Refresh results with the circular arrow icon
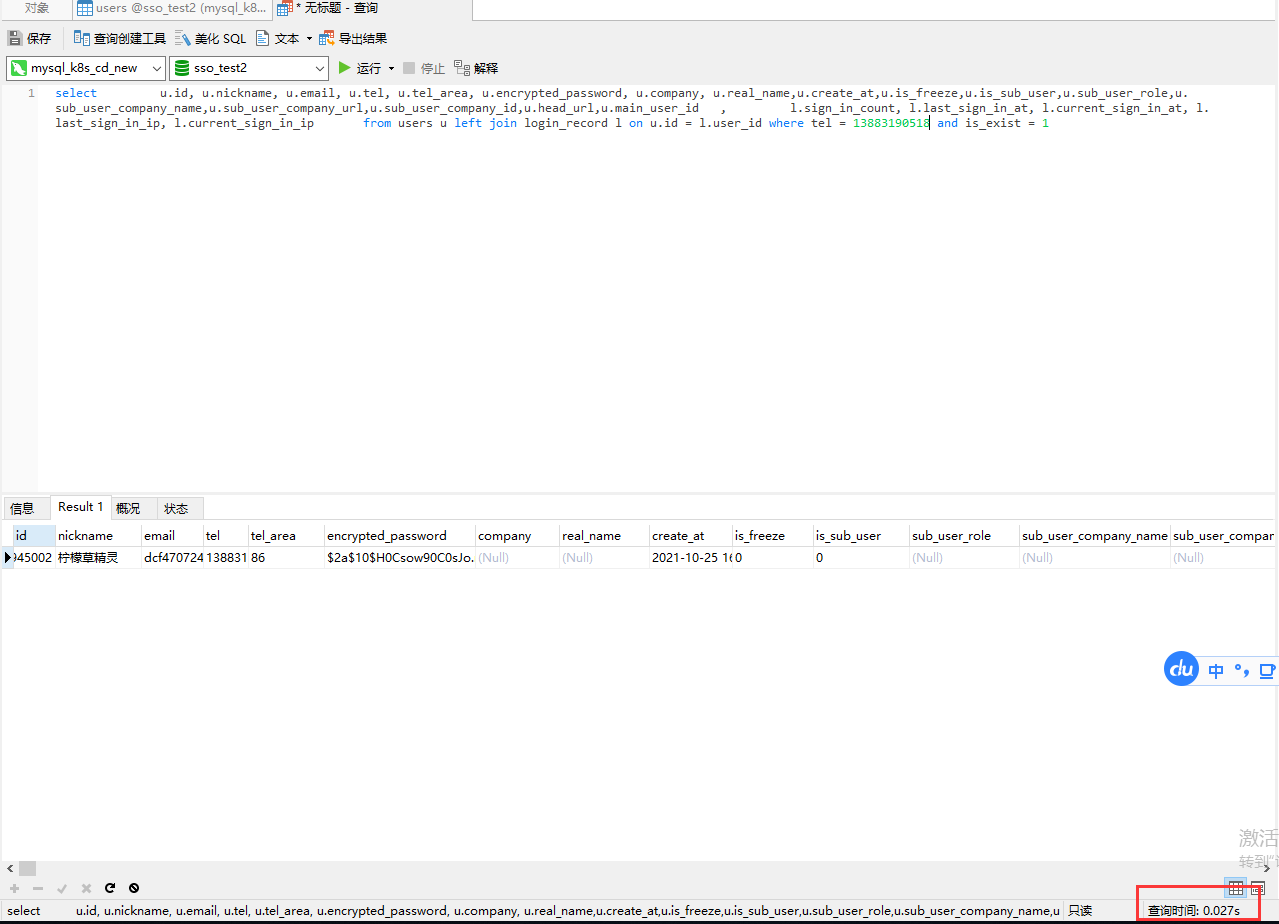This screenshot has width=1279, height=924. click(110, 888)
